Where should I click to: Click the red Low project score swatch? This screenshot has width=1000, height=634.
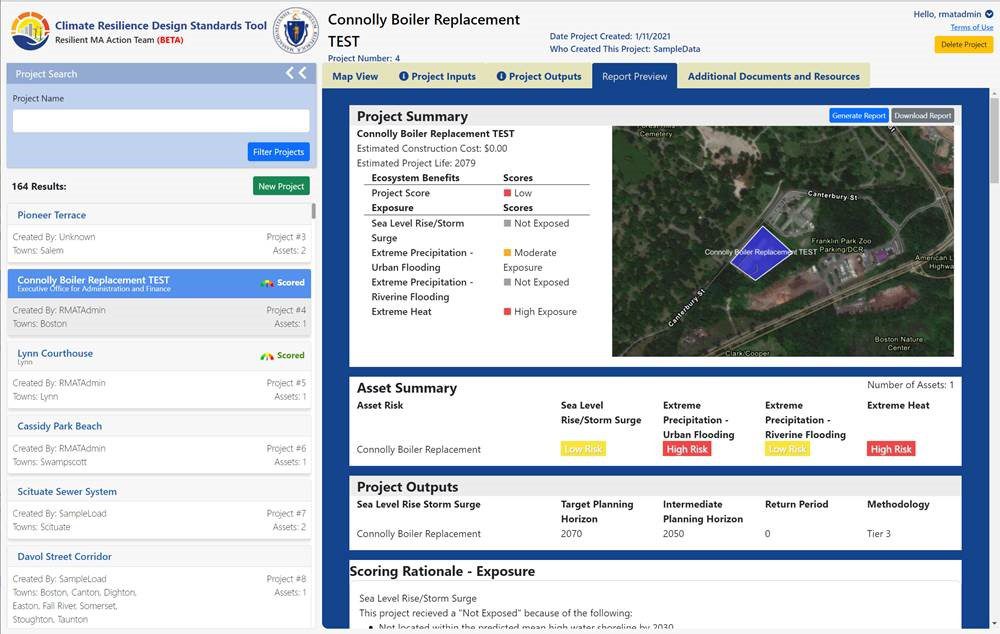(508, 193)
